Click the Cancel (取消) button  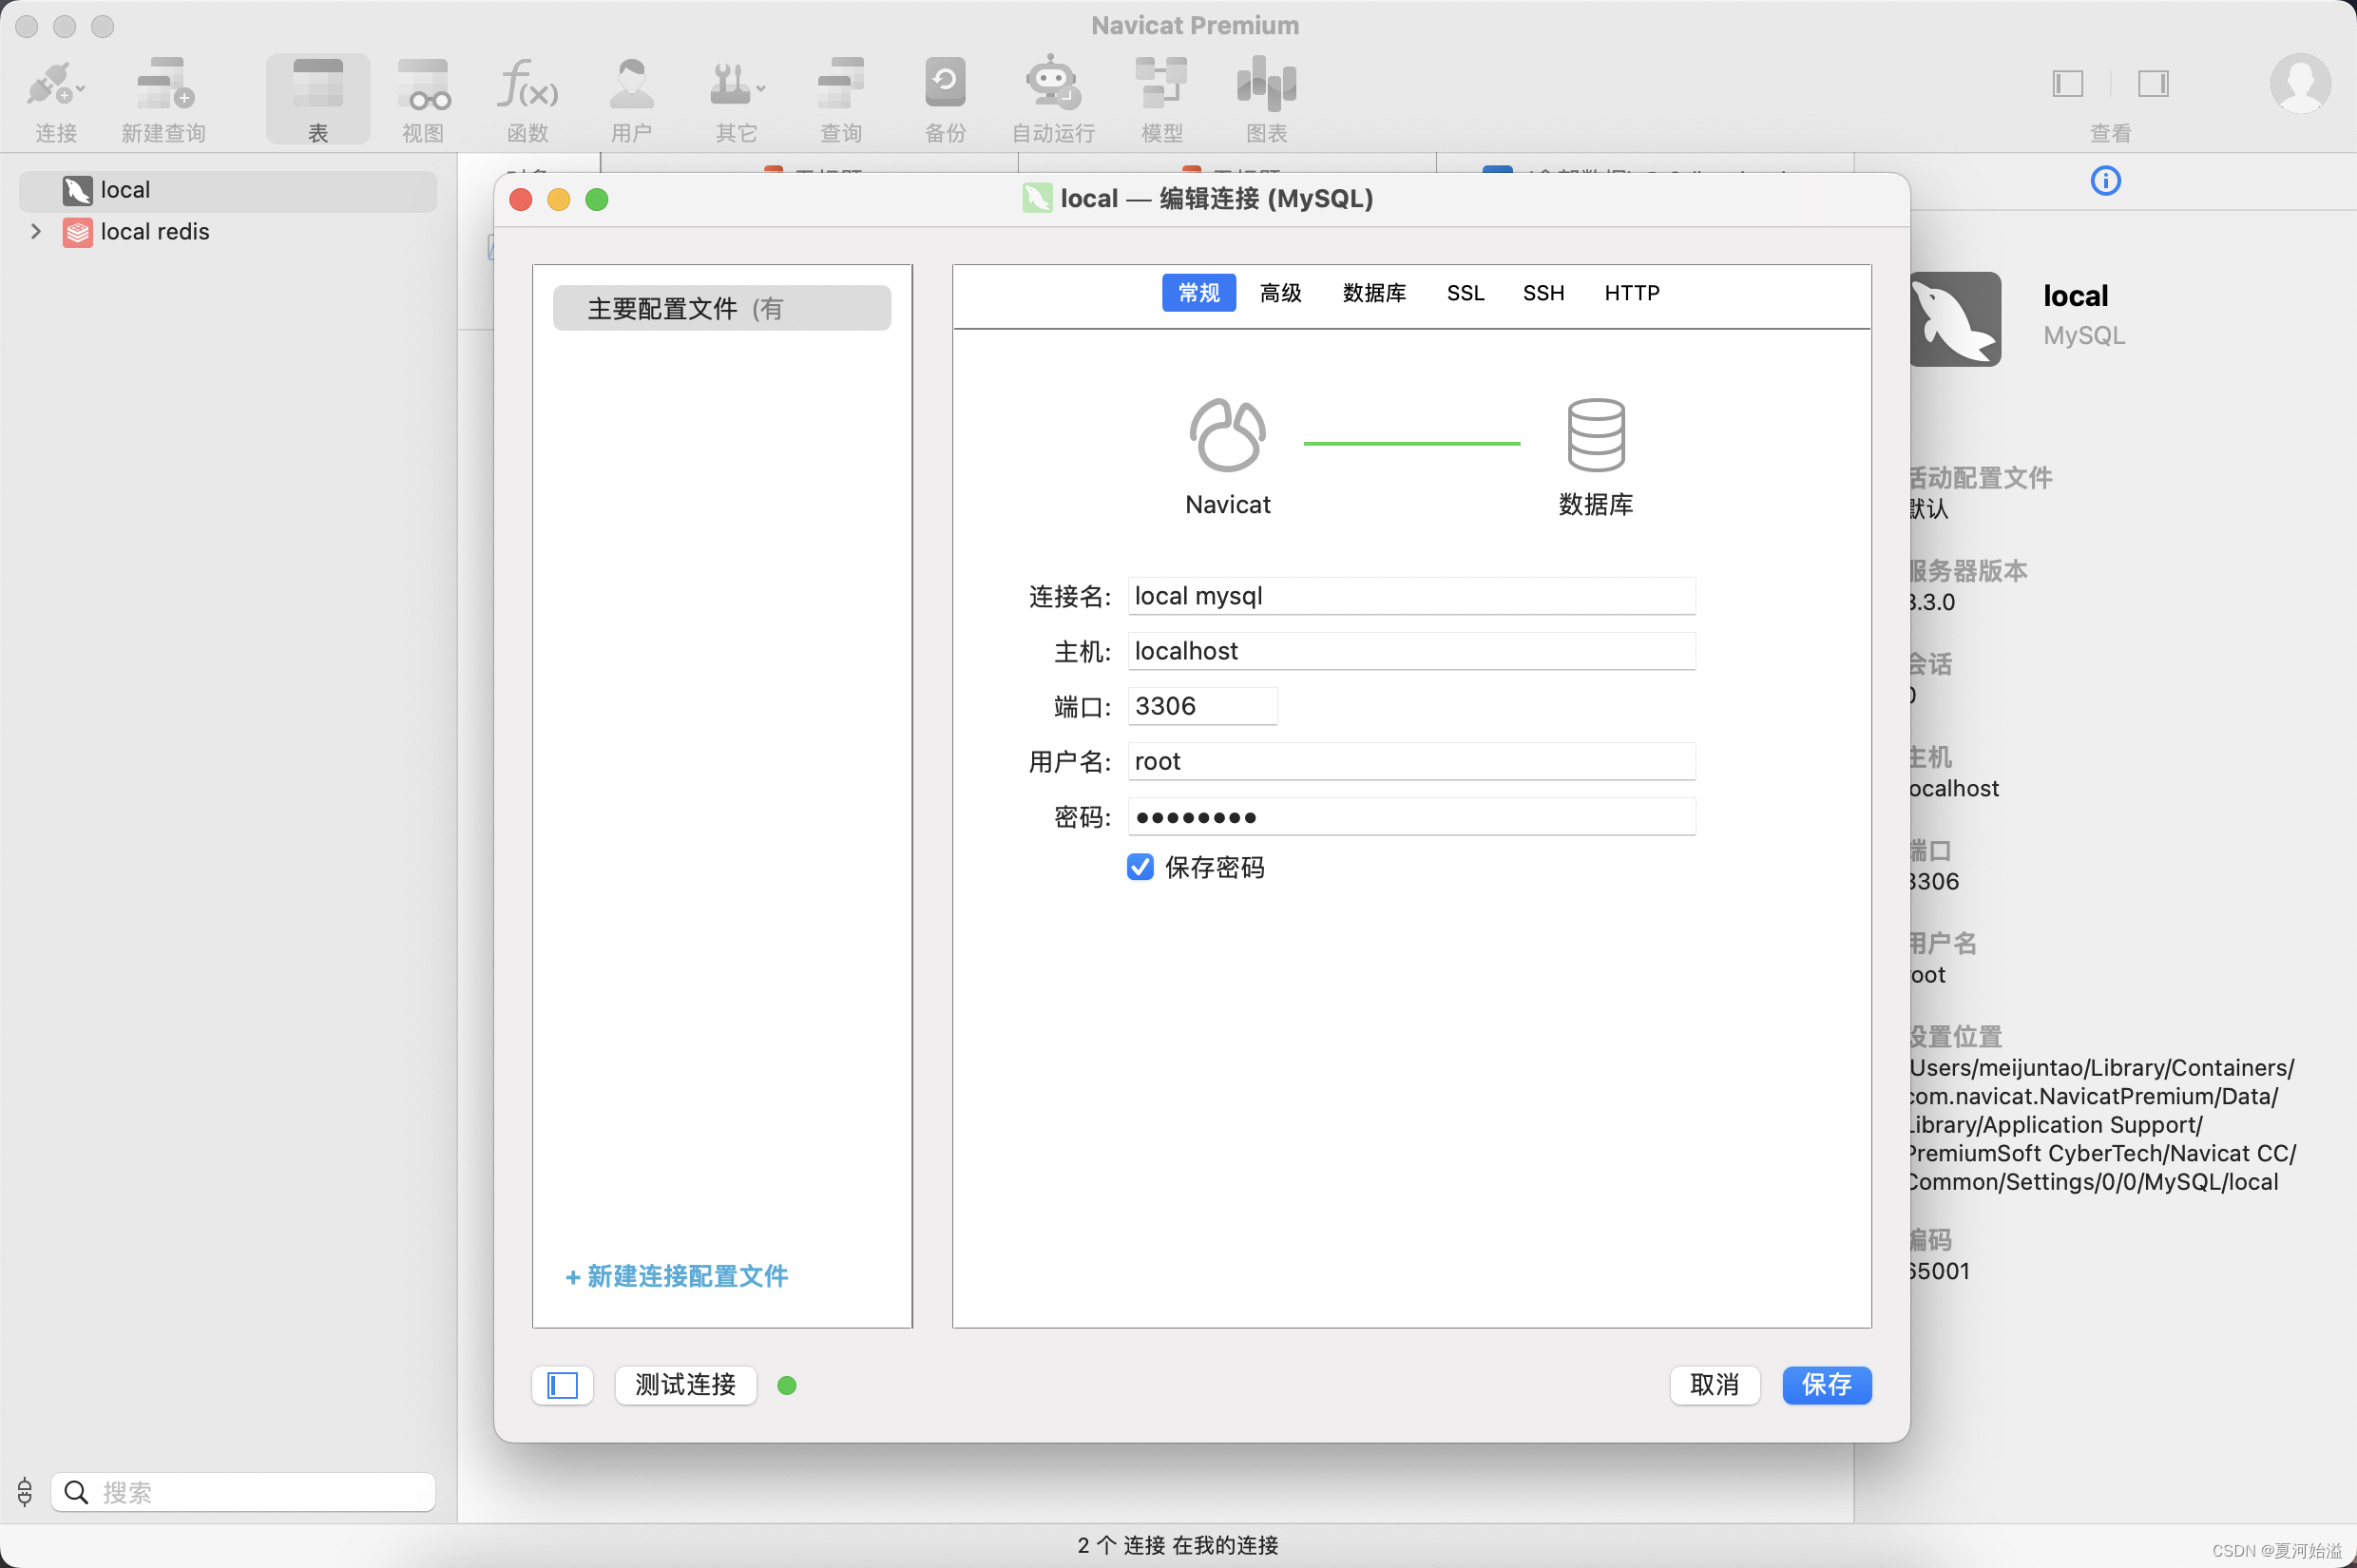pyautogui.click(x=1714, y=1385)
